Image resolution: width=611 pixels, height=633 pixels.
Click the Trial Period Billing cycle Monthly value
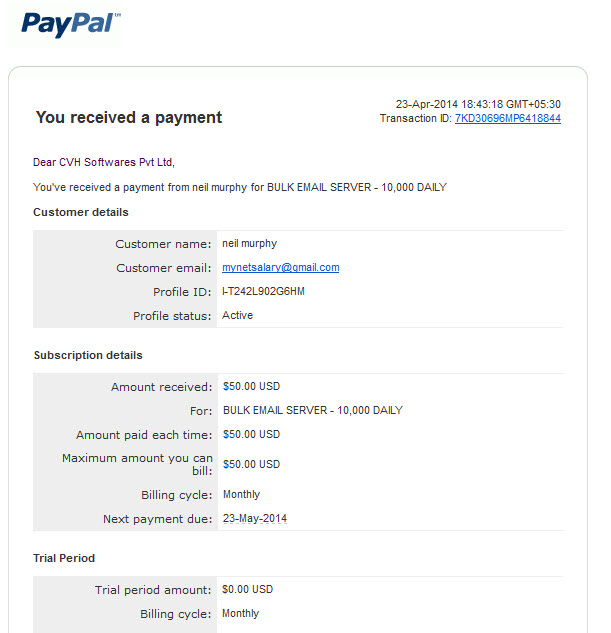[241, 614]
